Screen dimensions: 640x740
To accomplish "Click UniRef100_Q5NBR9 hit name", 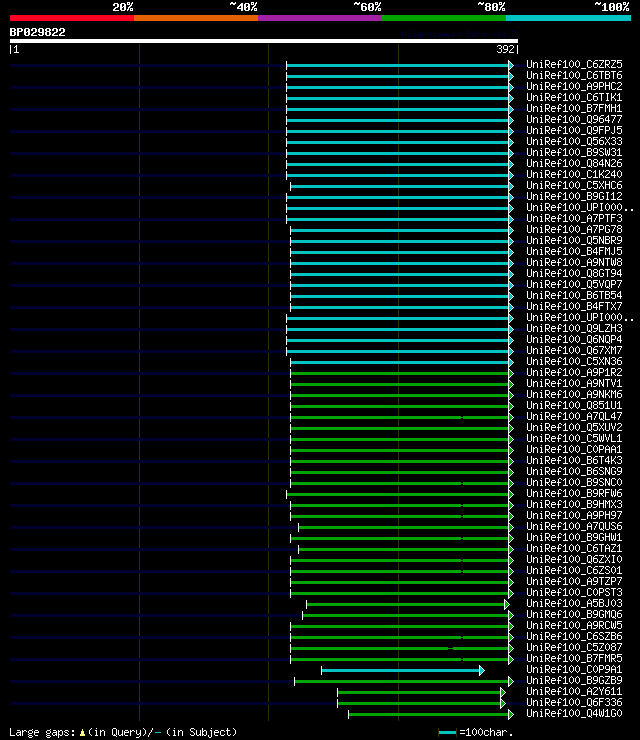I will [x=574, y=241].
